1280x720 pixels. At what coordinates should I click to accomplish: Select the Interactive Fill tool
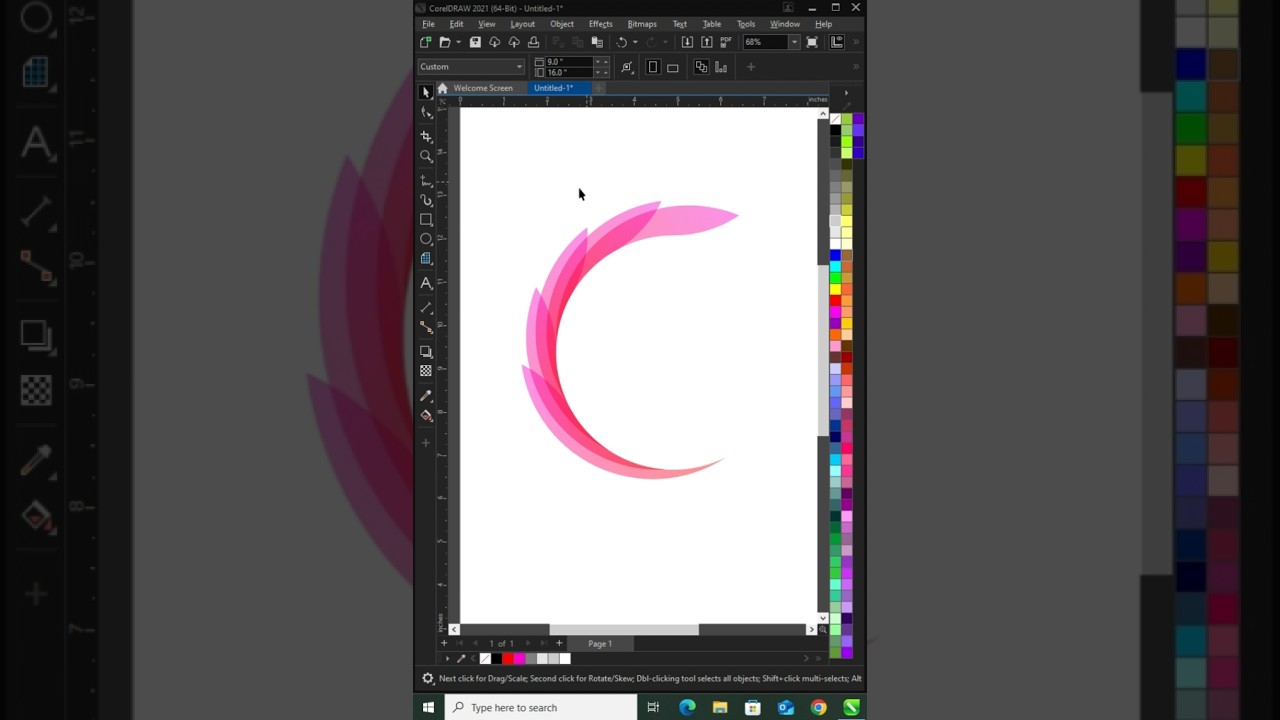[426, 416]
